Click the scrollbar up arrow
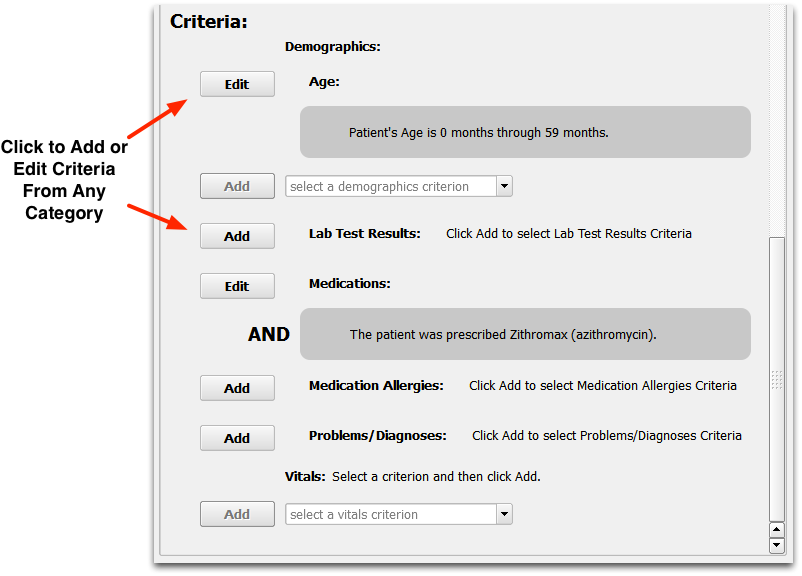The width and height of the screenshot is (802, 576). pos(776,529)
